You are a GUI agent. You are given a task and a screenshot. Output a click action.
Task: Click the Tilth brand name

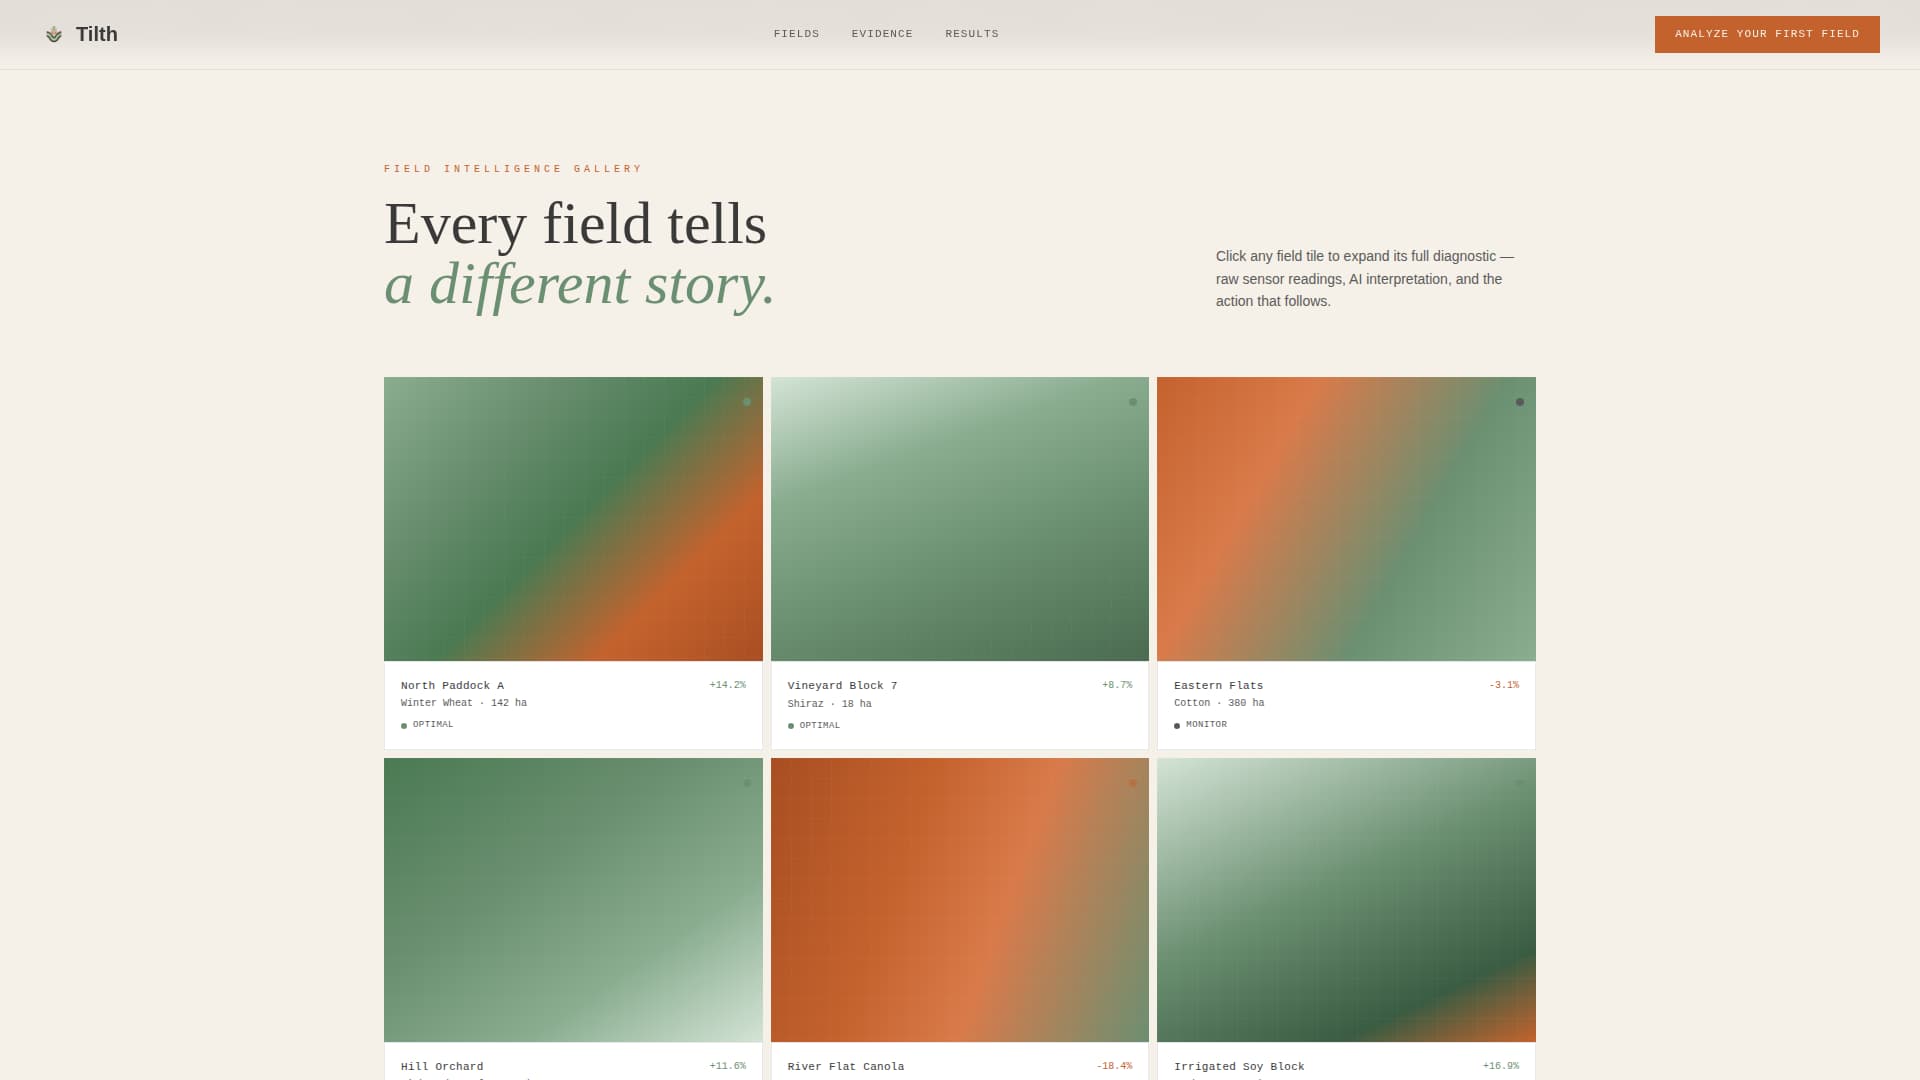pos(97,34)
